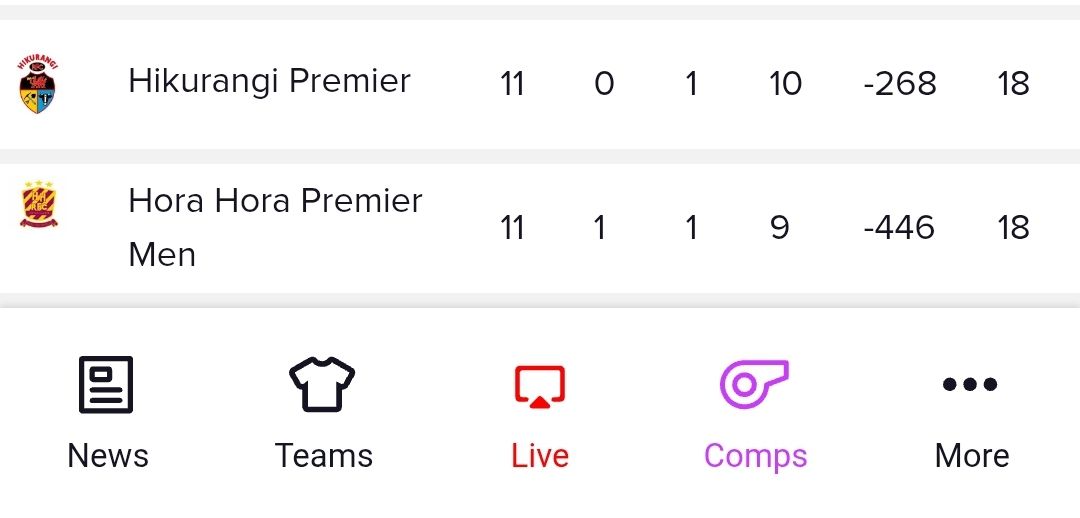
Task: Select Hora Hora's 9 losses value
Action: [780, 228]
